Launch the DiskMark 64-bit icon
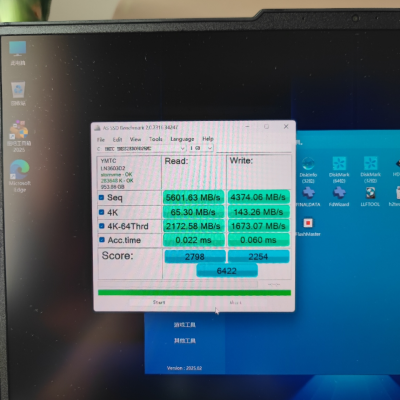Image resolution: width=400 pixels, height=400 pixels. (339, 169)
